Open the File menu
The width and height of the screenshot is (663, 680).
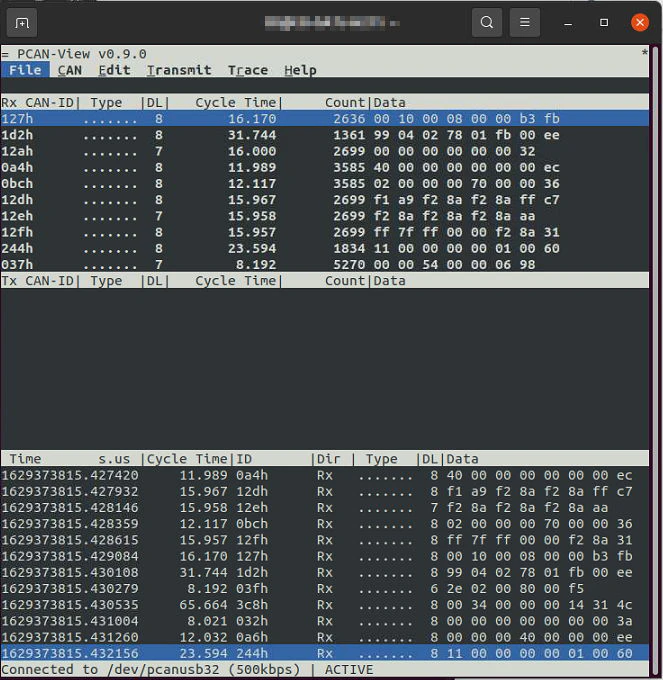(25, 70)
